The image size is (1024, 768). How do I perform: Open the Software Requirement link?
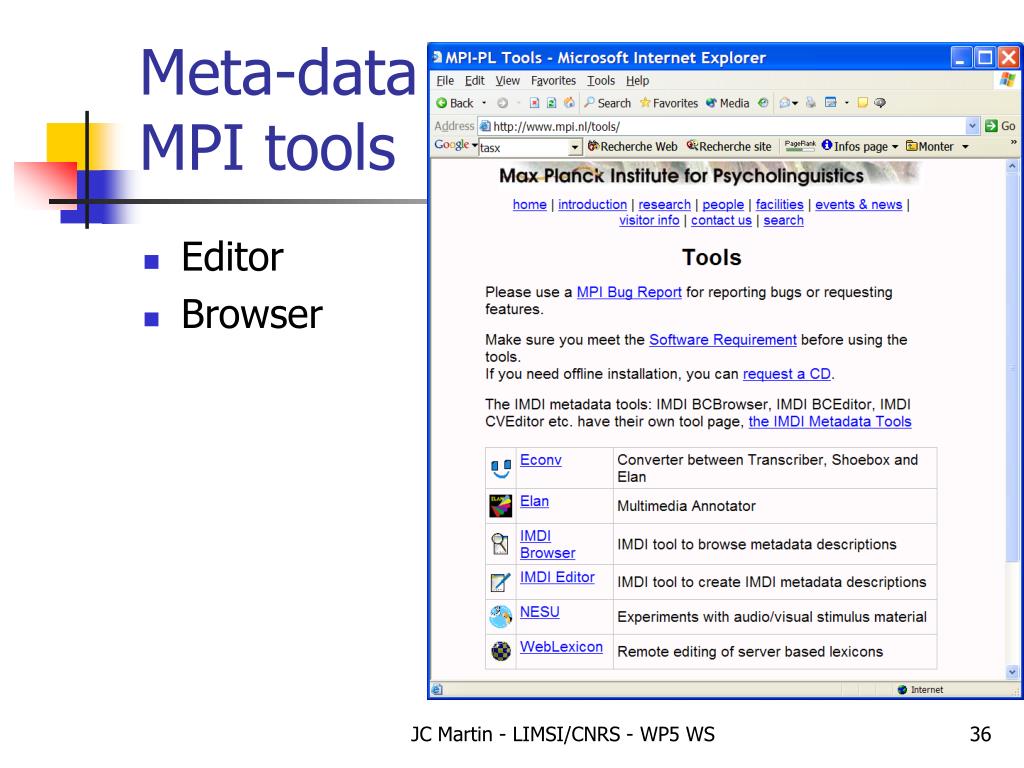[723, 340]
